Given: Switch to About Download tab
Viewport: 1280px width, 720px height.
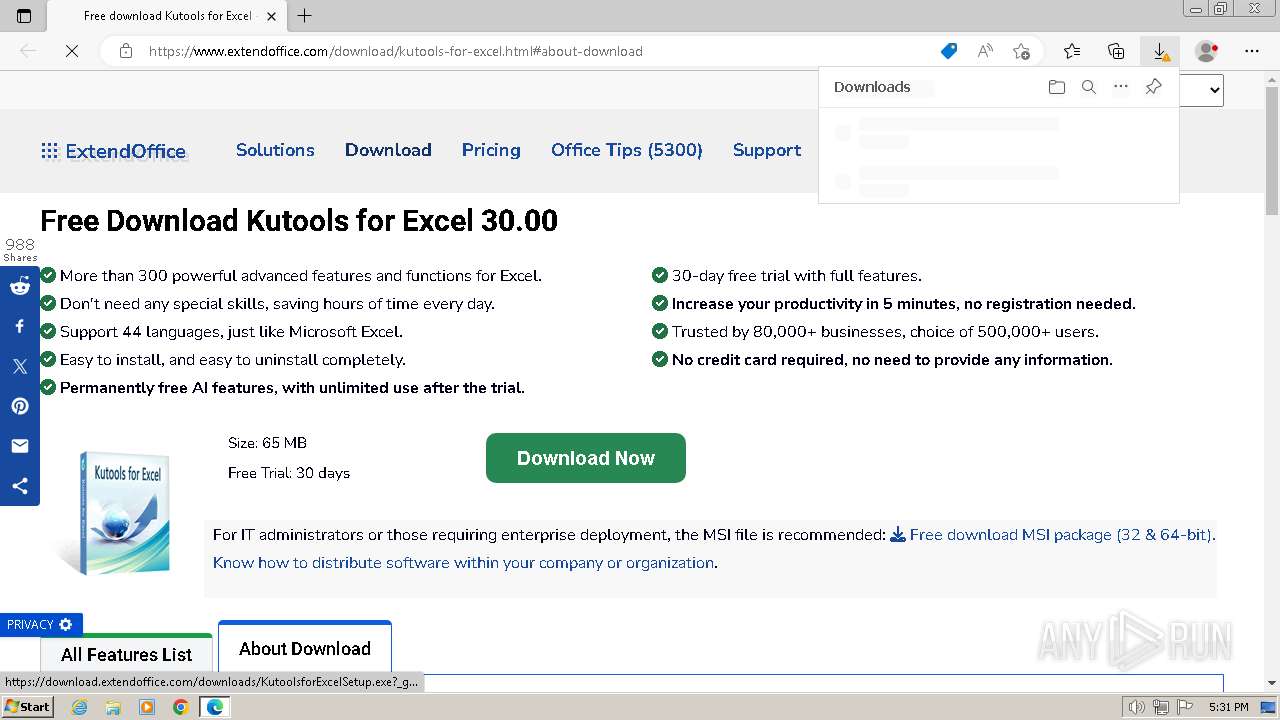Looking at the screenshot, I should tap(305, 648).
